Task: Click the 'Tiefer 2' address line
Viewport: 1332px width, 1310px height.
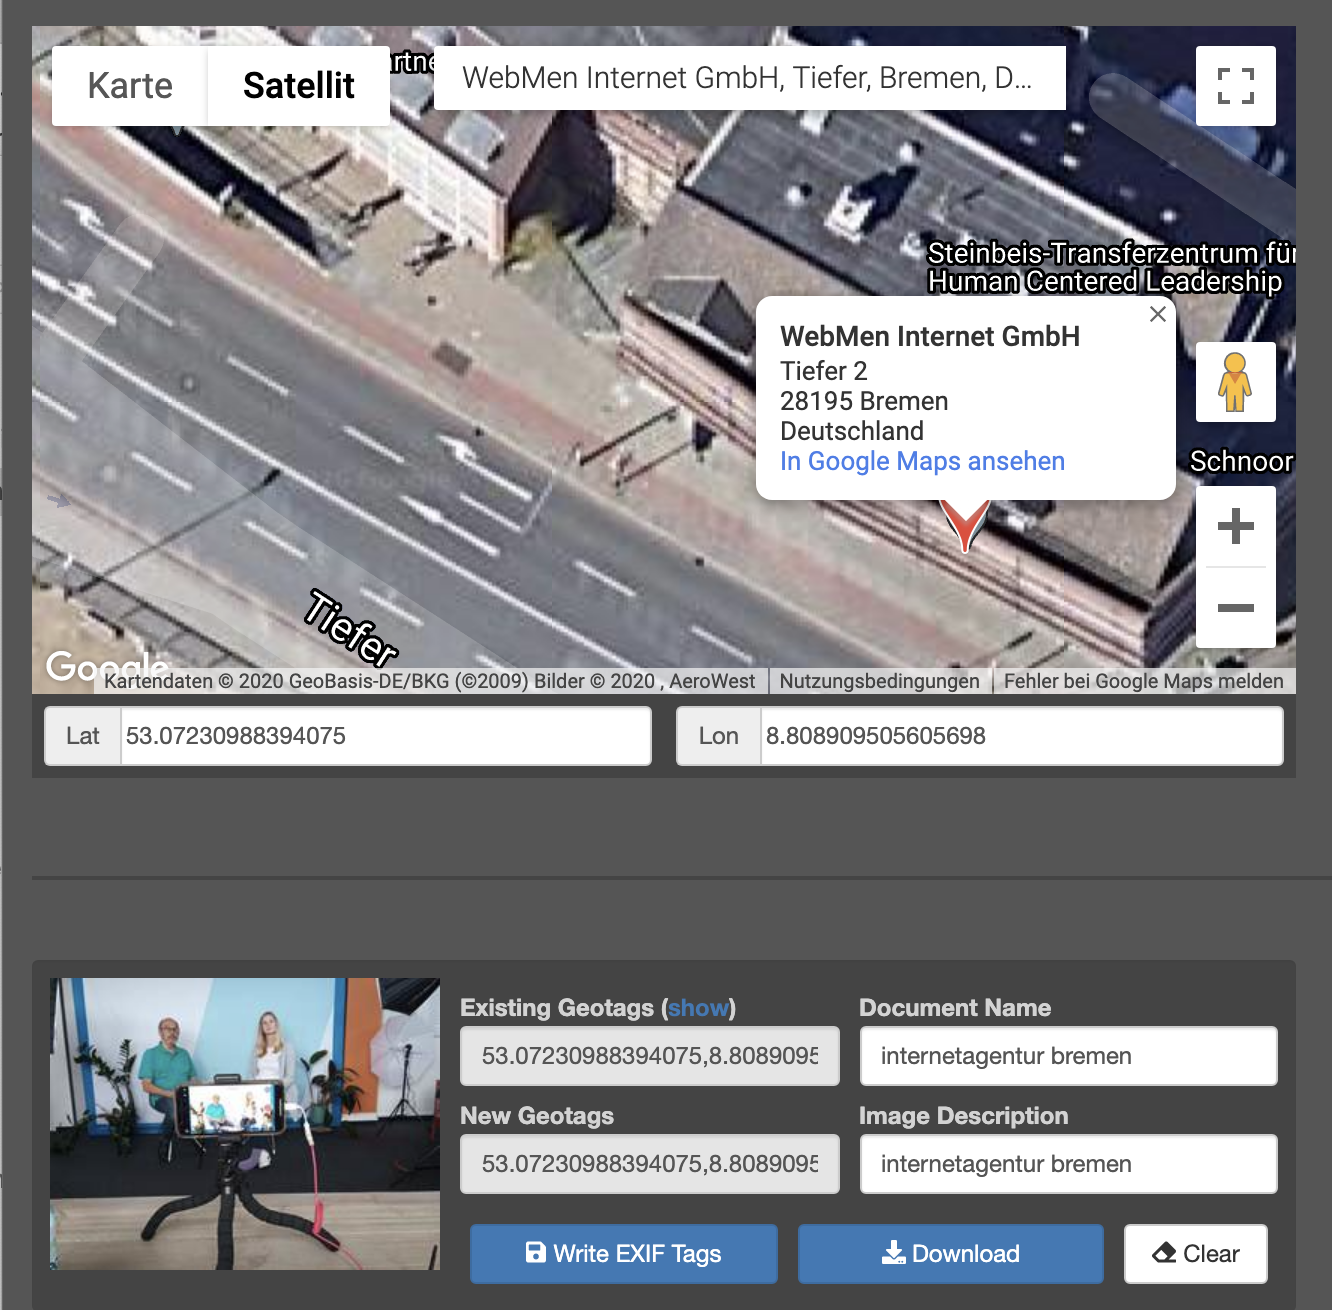Action: pos(824,371)
